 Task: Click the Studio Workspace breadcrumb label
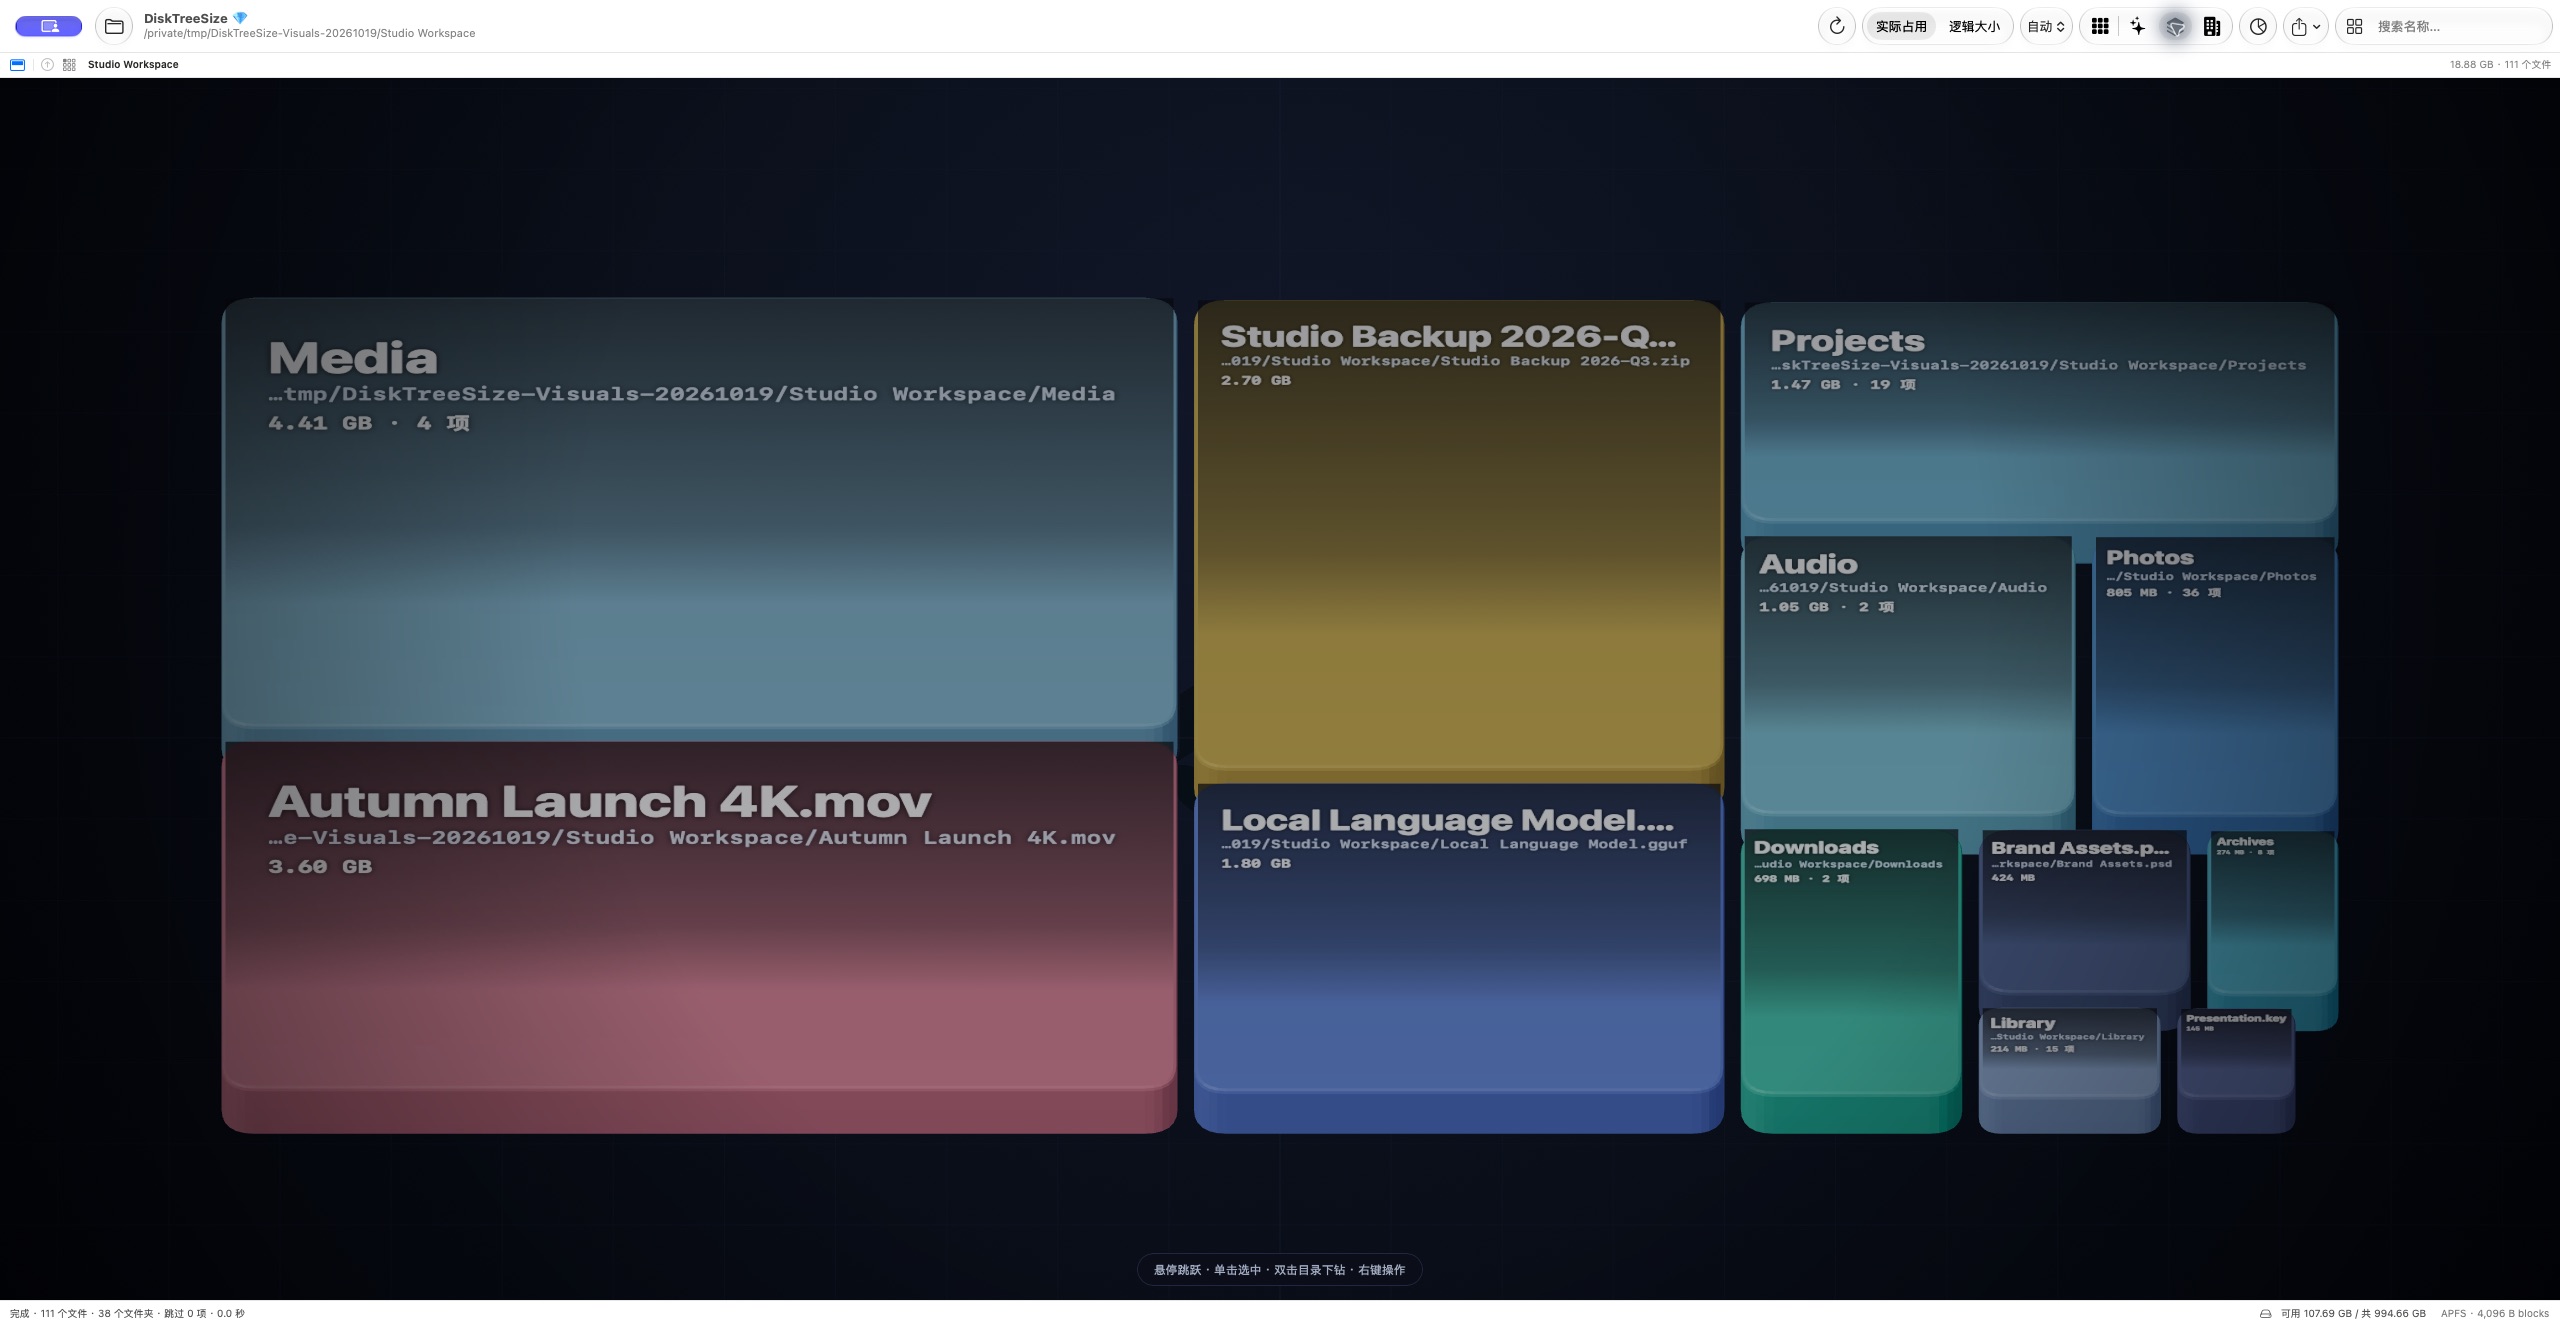point(133,65)
